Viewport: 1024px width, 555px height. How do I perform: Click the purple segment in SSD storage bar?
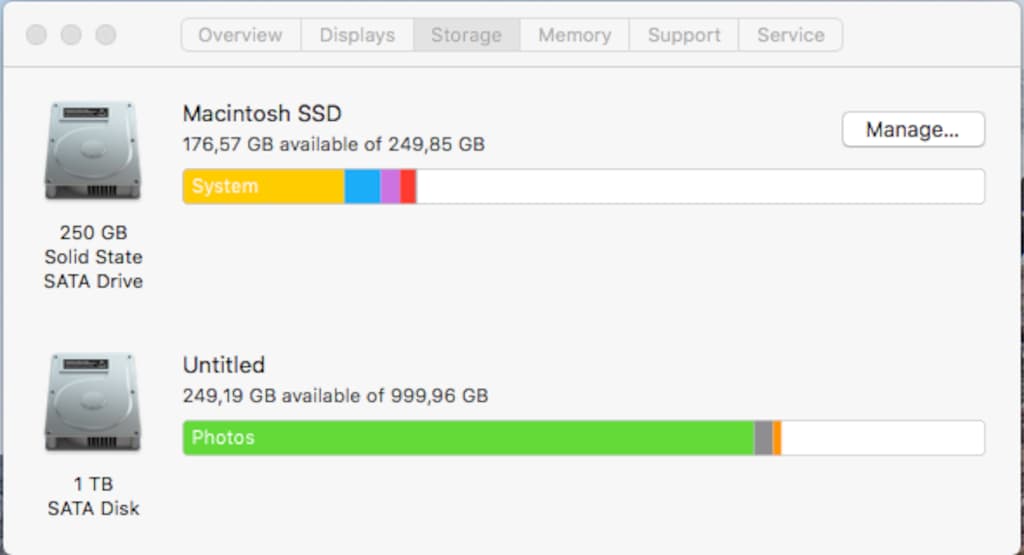click(x=390, y=186)
